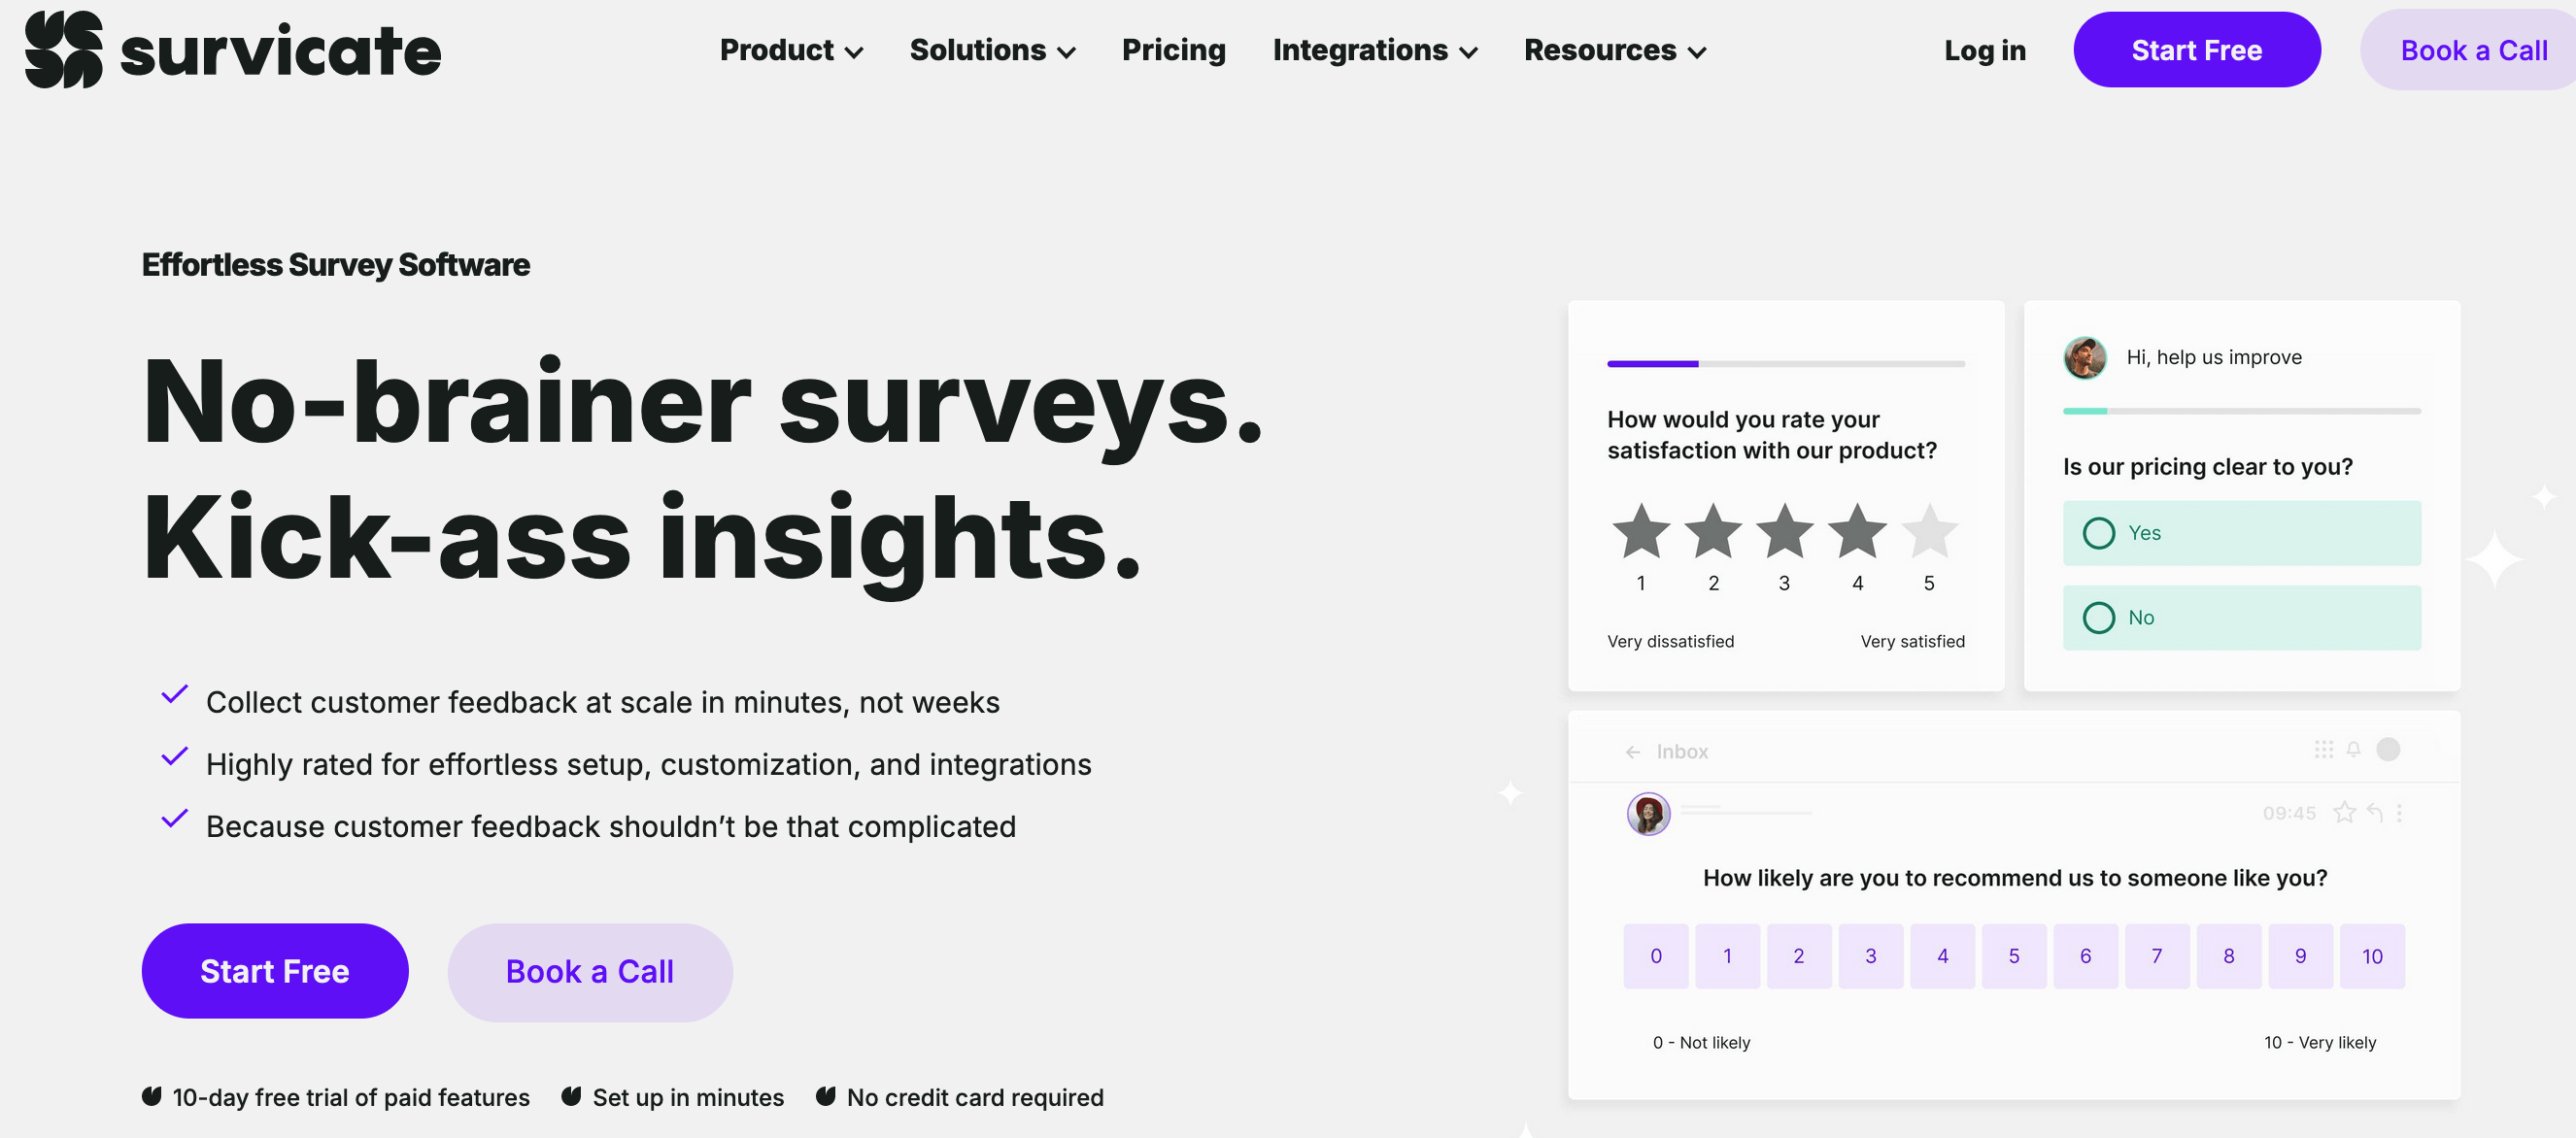Select the No radio option
This screenshot has height=1138, width=2576.
(x=2099, y=618)
